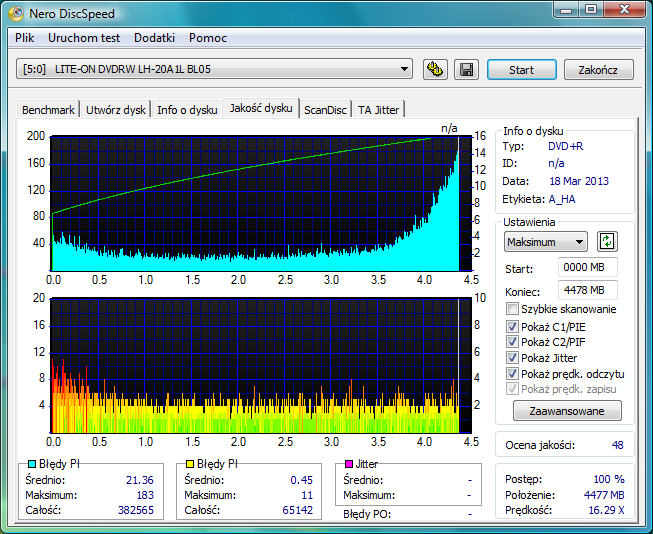Click the Start button
This screenshot has width=653, height=534.
(x=521, y=70)
